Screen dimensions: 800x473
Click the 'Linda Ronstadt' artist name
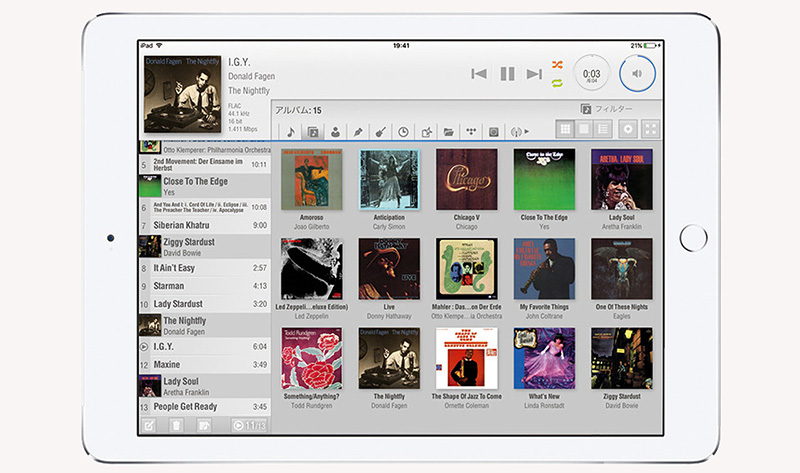(544, 406)
